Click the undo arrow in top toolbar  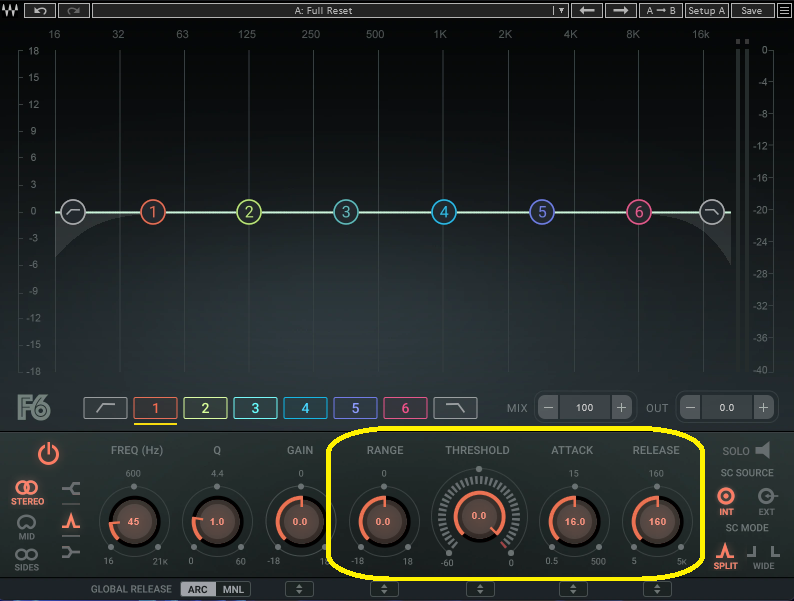[40, 10]
